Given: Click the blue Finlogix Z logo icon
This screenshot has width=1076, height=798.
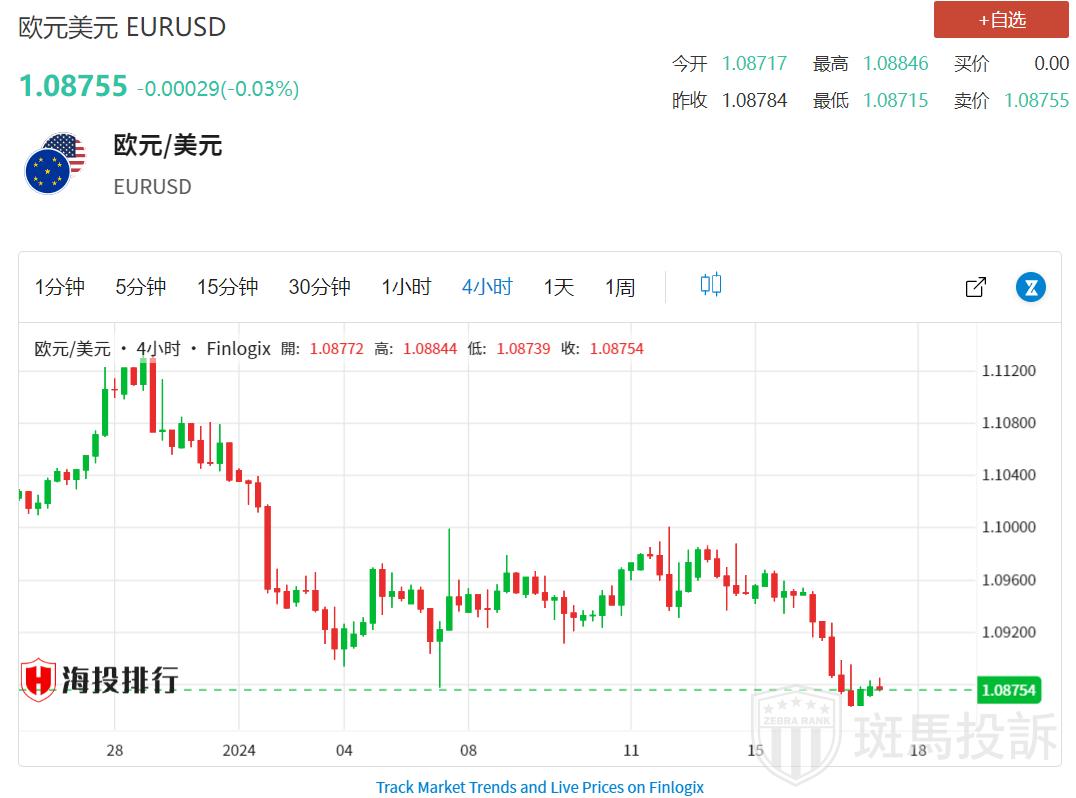Looking at the screenshot, I should coord(1030,288).
